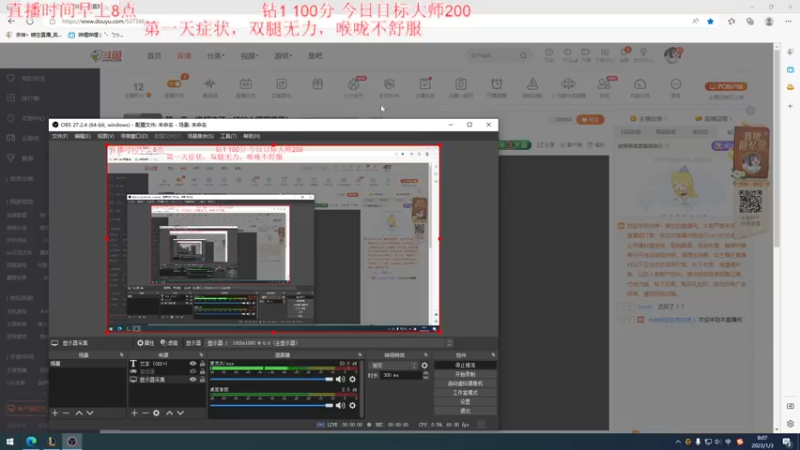This screenshot has width=800, height=450.
Task: Add a new source with plus icon
Action: click(134, 413)
